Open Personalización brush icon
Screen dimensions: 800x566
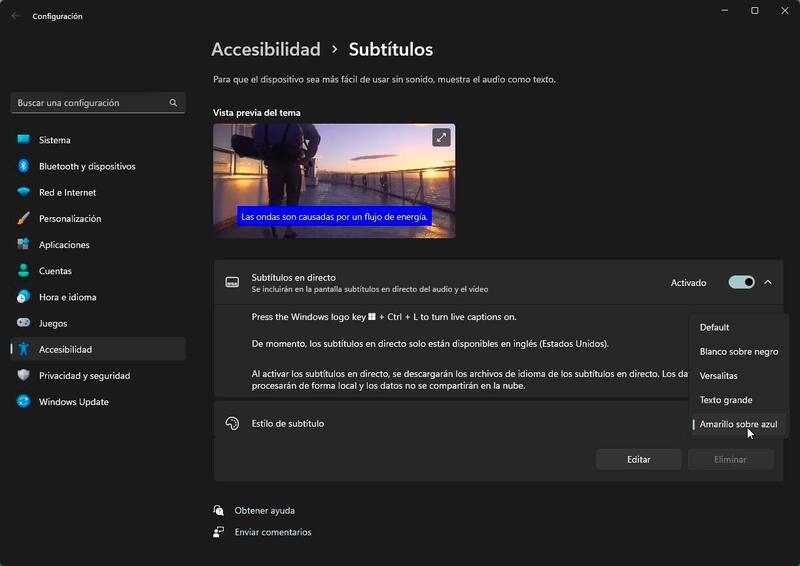[23, 218]
